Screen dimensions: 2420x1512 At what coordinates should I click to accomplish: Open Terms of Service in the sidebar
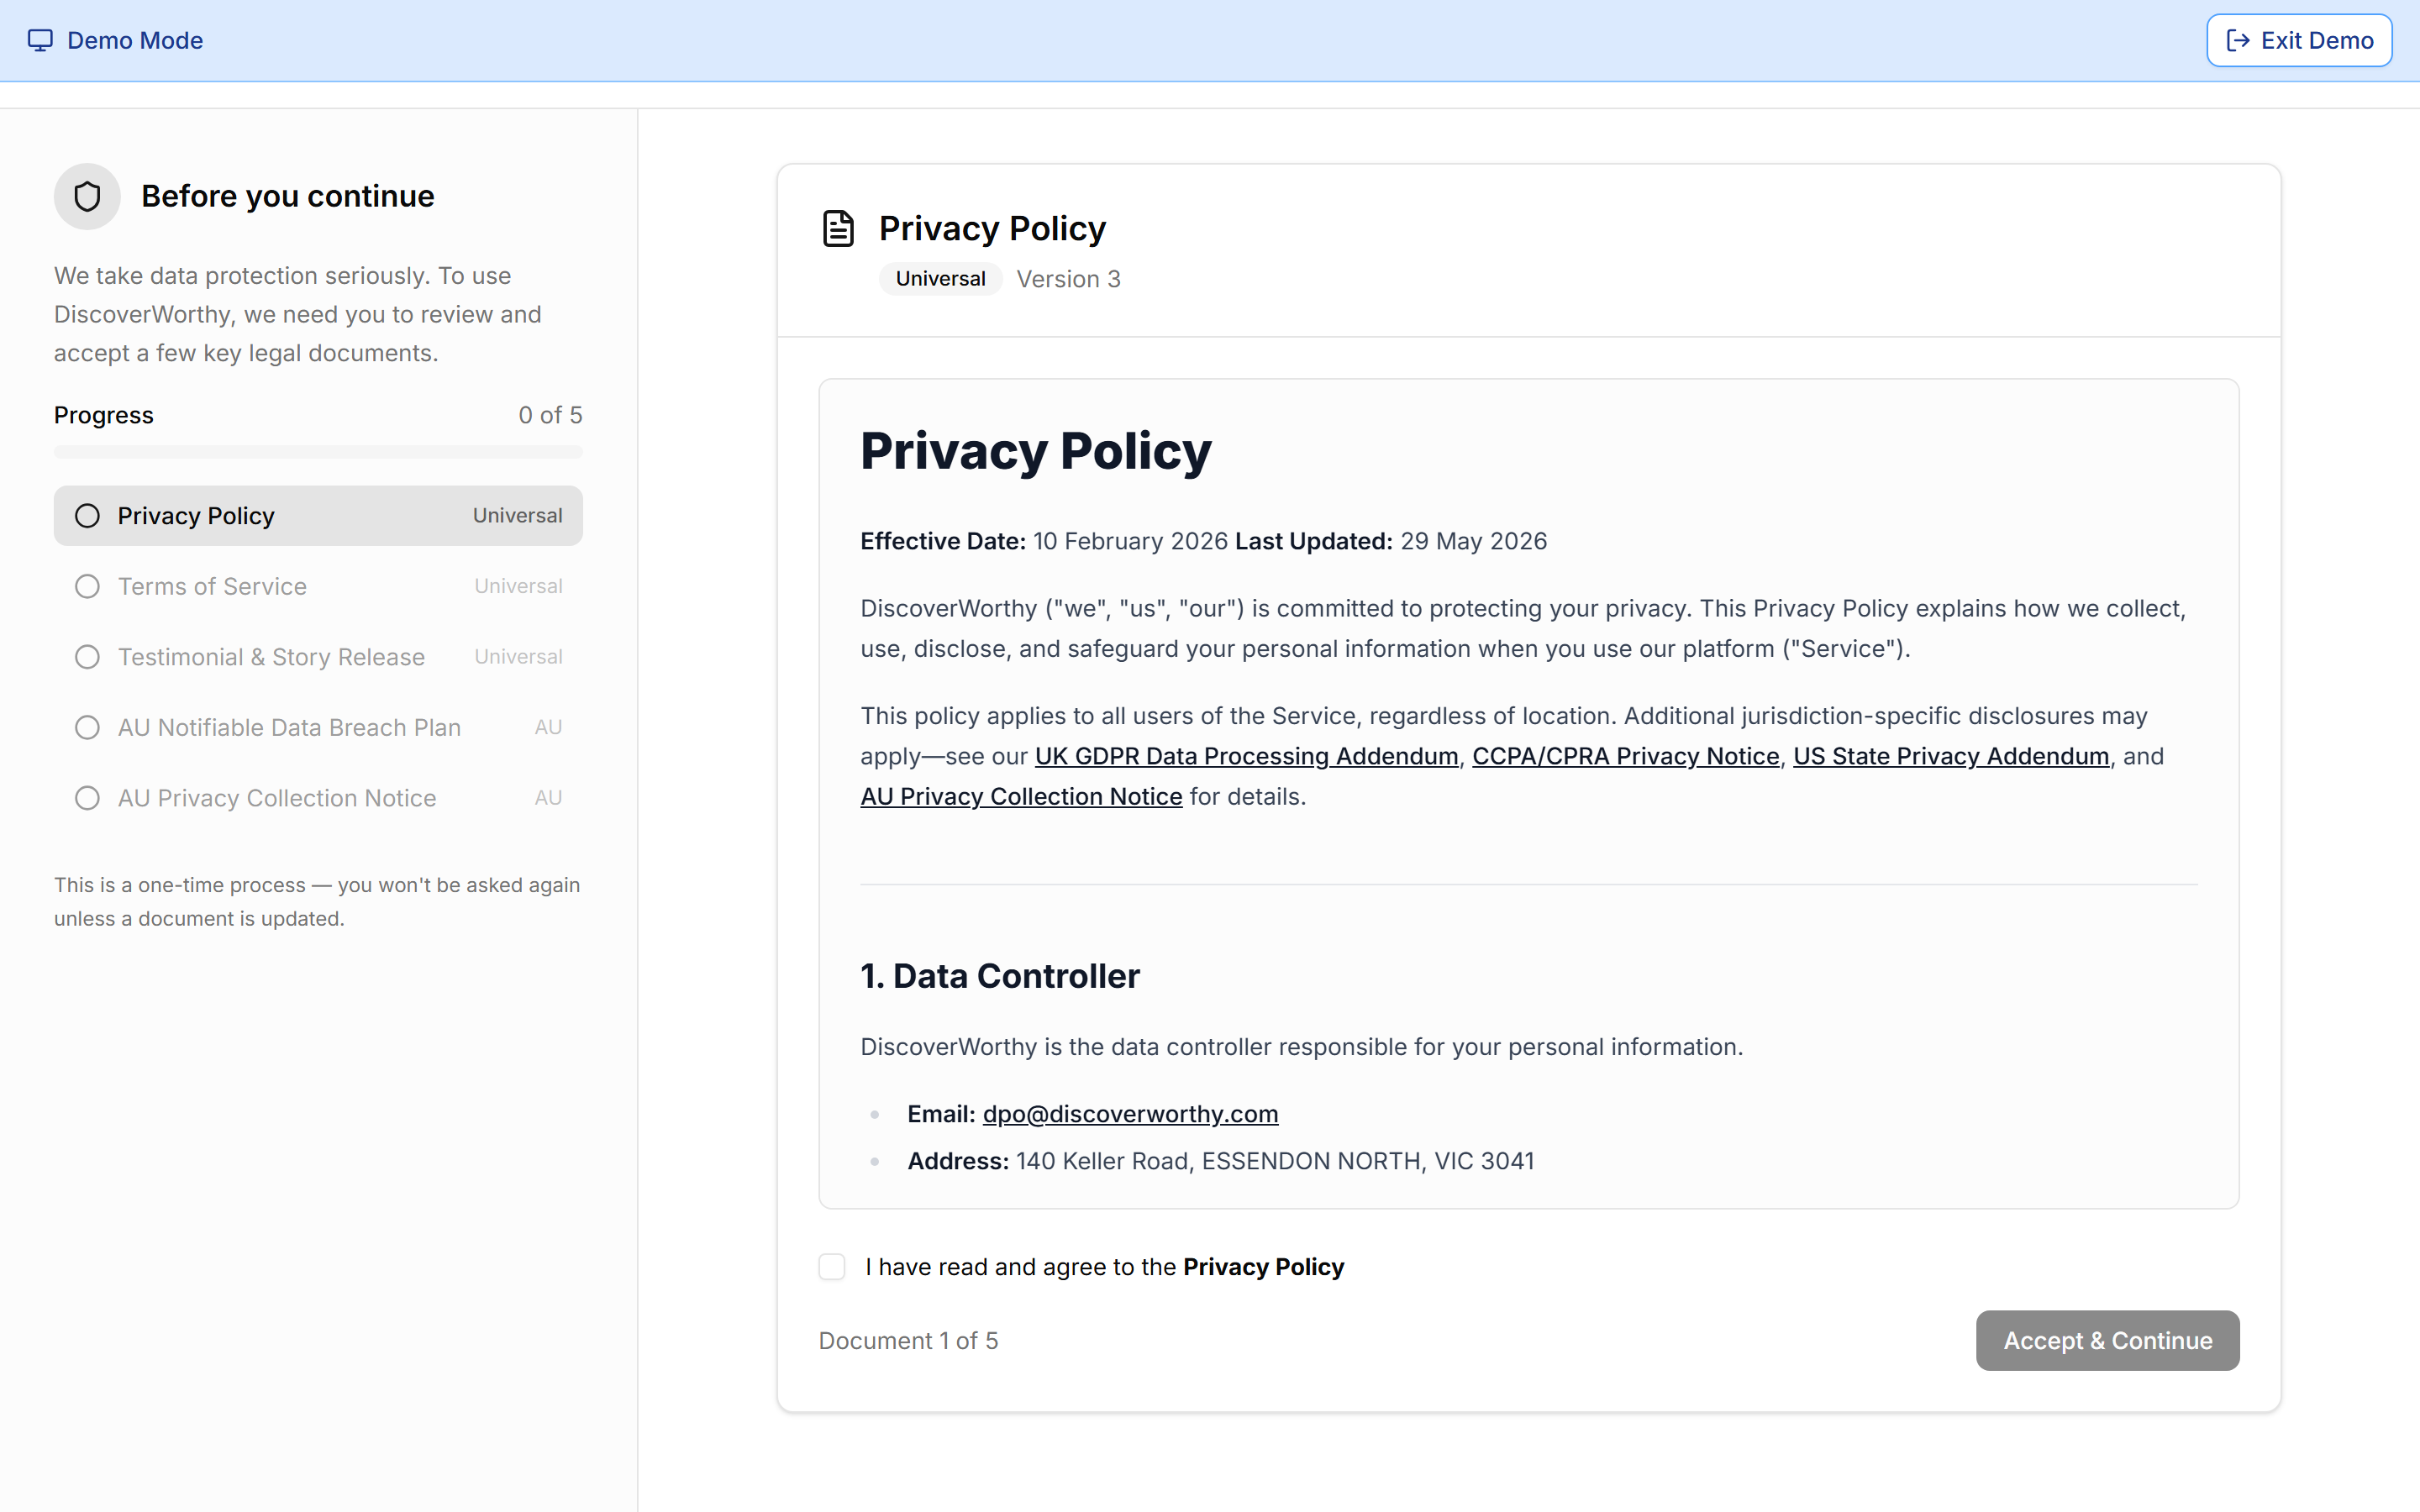point(318,586)
